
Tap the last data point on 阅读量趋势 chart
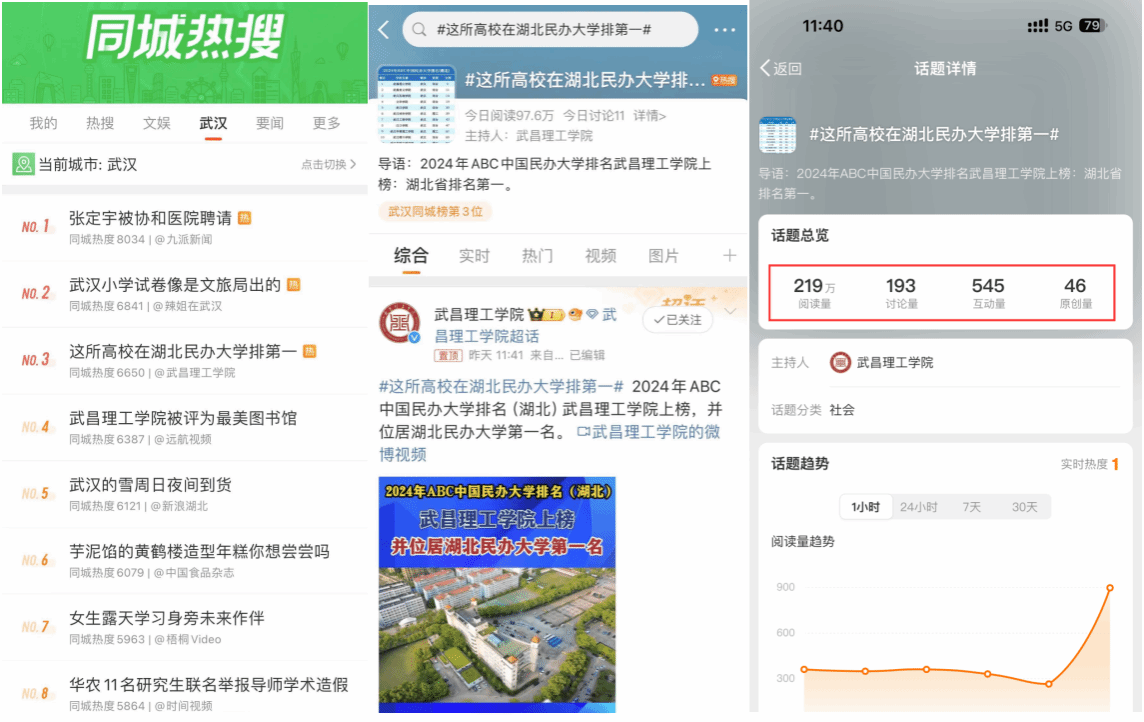(1110, 588)
